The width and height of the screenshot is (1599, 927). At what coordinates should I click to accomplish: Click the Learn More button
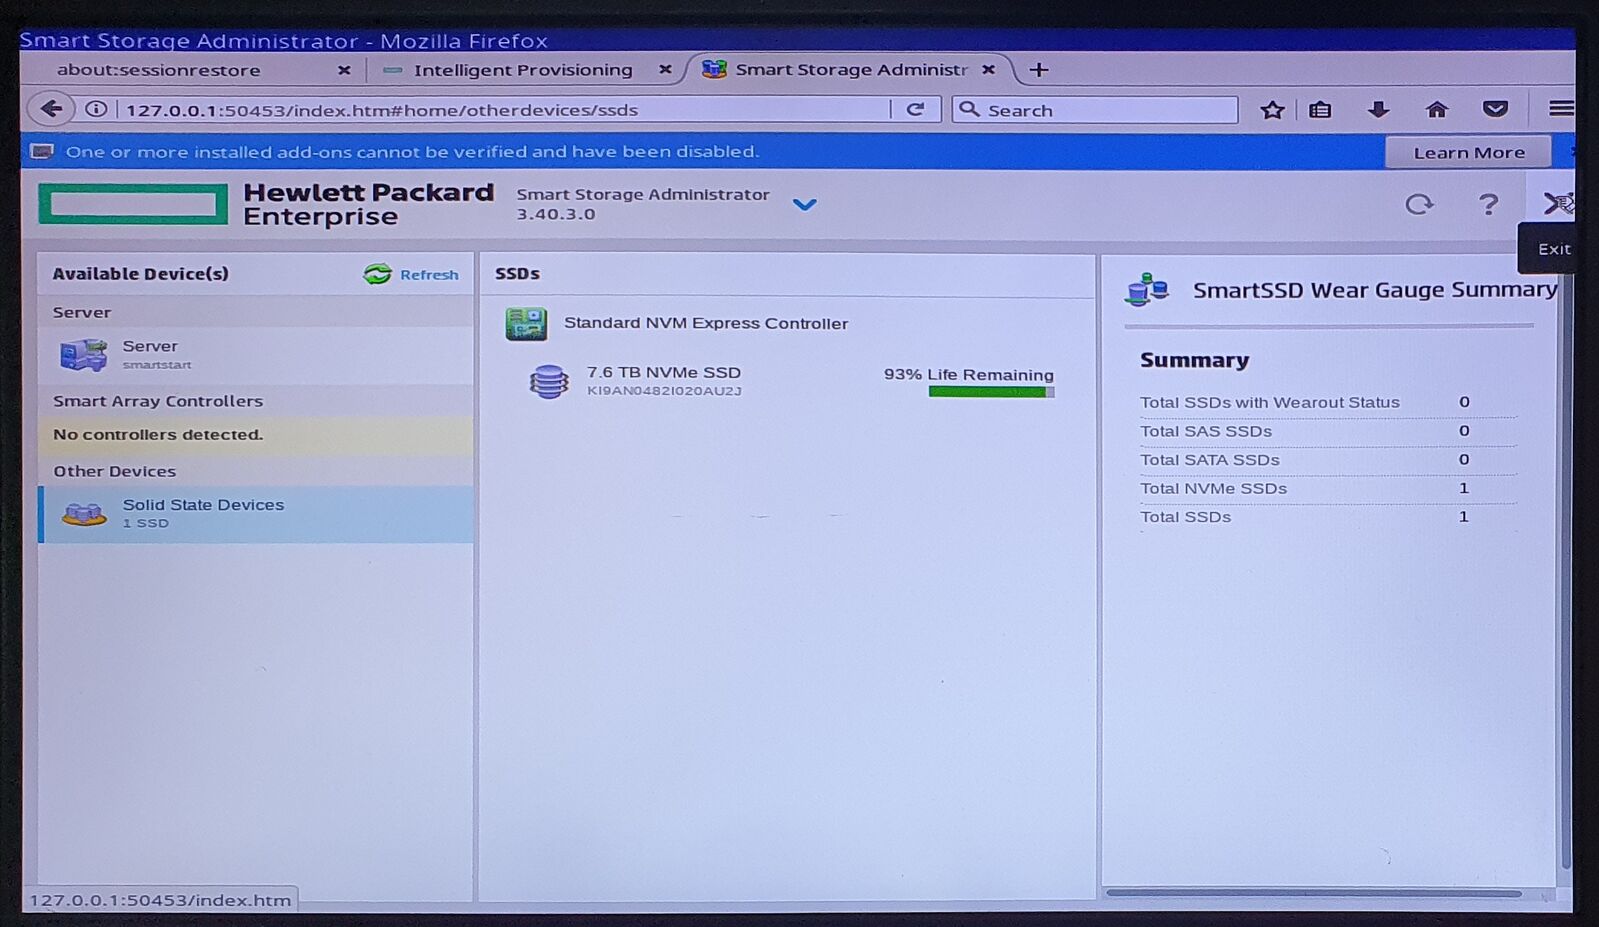pos(1468,153)
